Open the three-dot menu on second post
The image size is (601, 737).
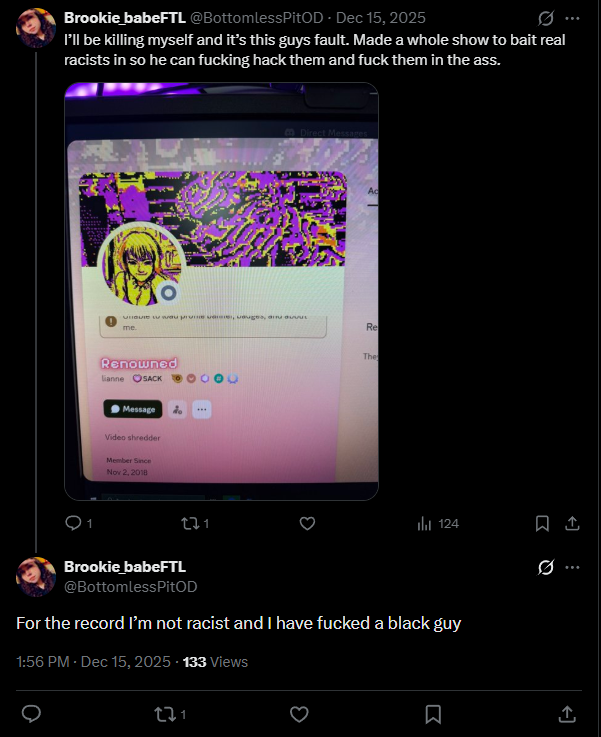pyautogui.click(x=572, y=567)
